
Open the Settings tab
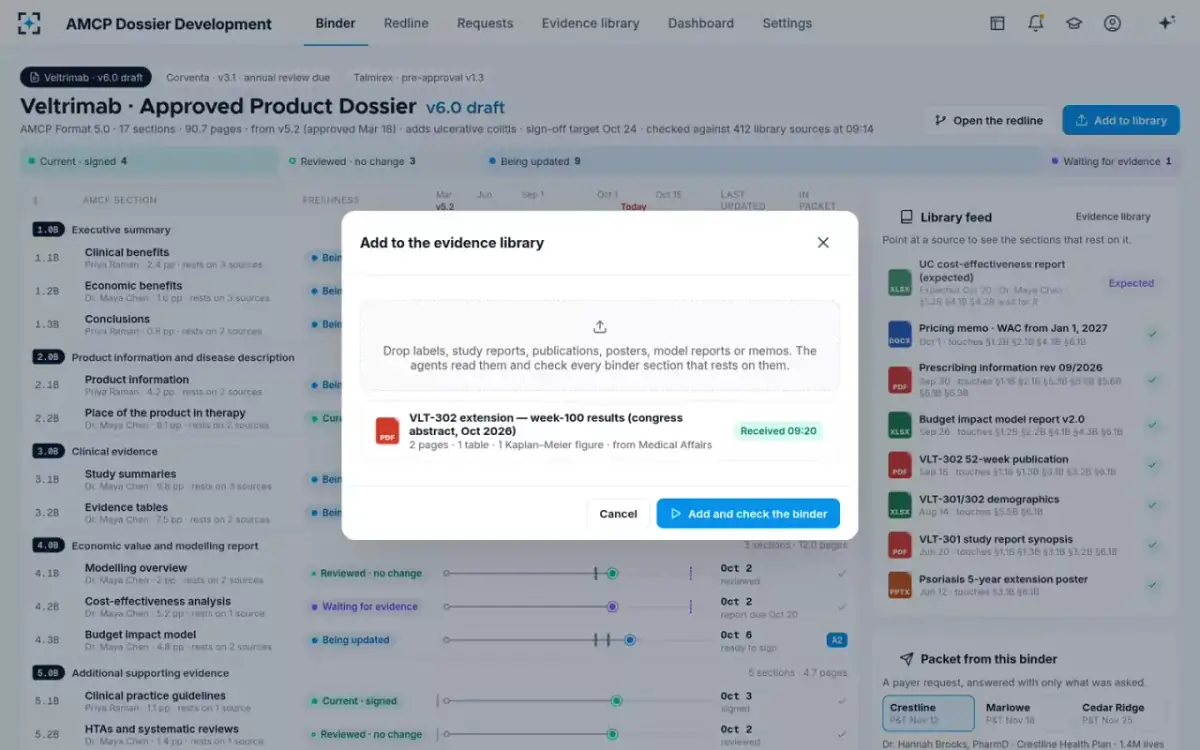787,23
